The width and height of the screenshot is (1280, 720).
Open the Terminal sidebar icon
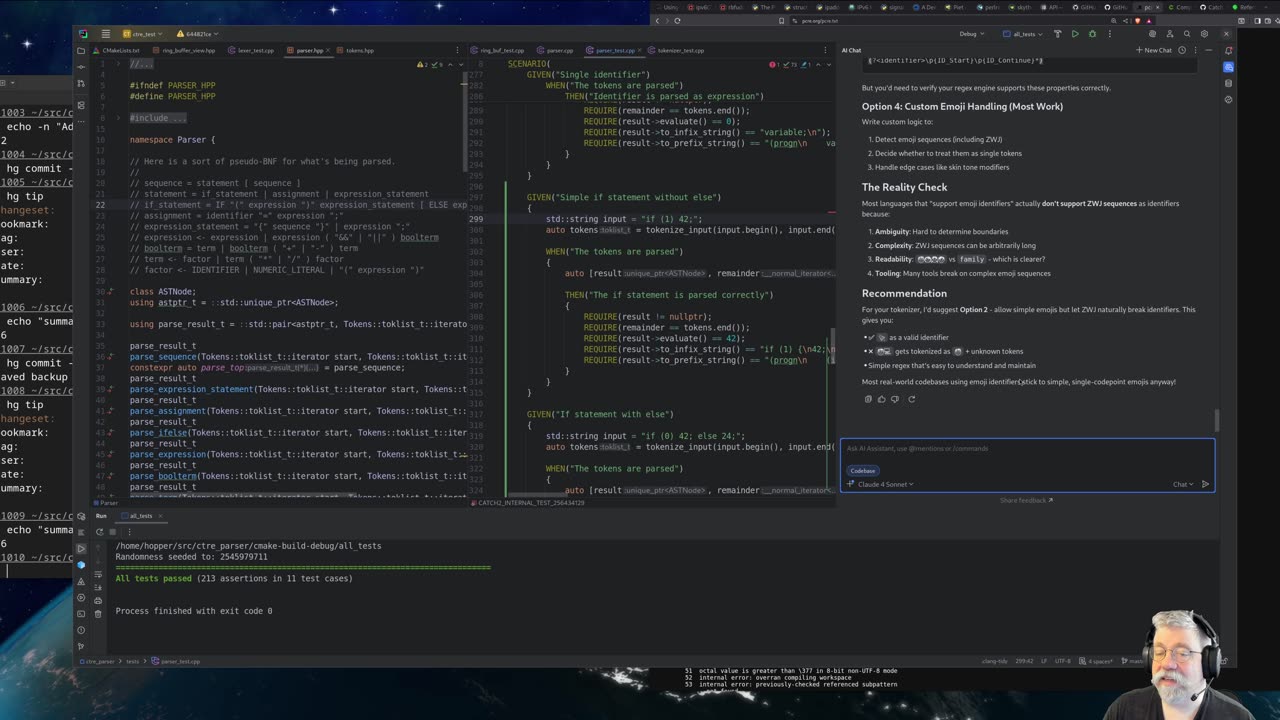pos(81,613)
